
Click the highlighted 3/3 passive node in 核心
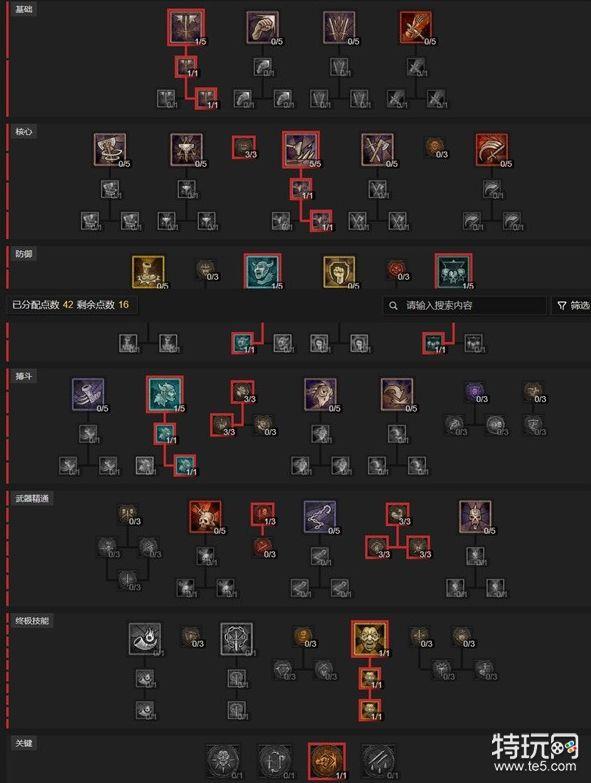tap(244, 147)
